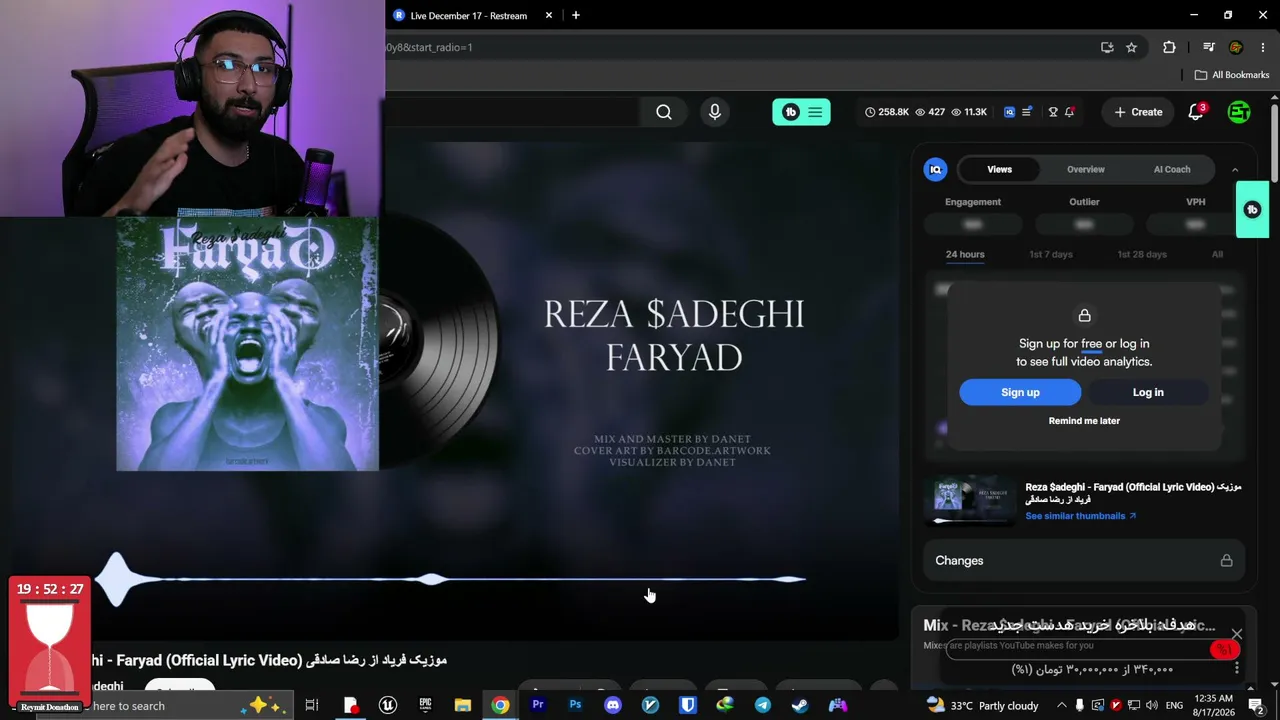The height and width of the screenshot is (720, 1280).
Task: Click the YouTube search input field
Action: (512, 112)
